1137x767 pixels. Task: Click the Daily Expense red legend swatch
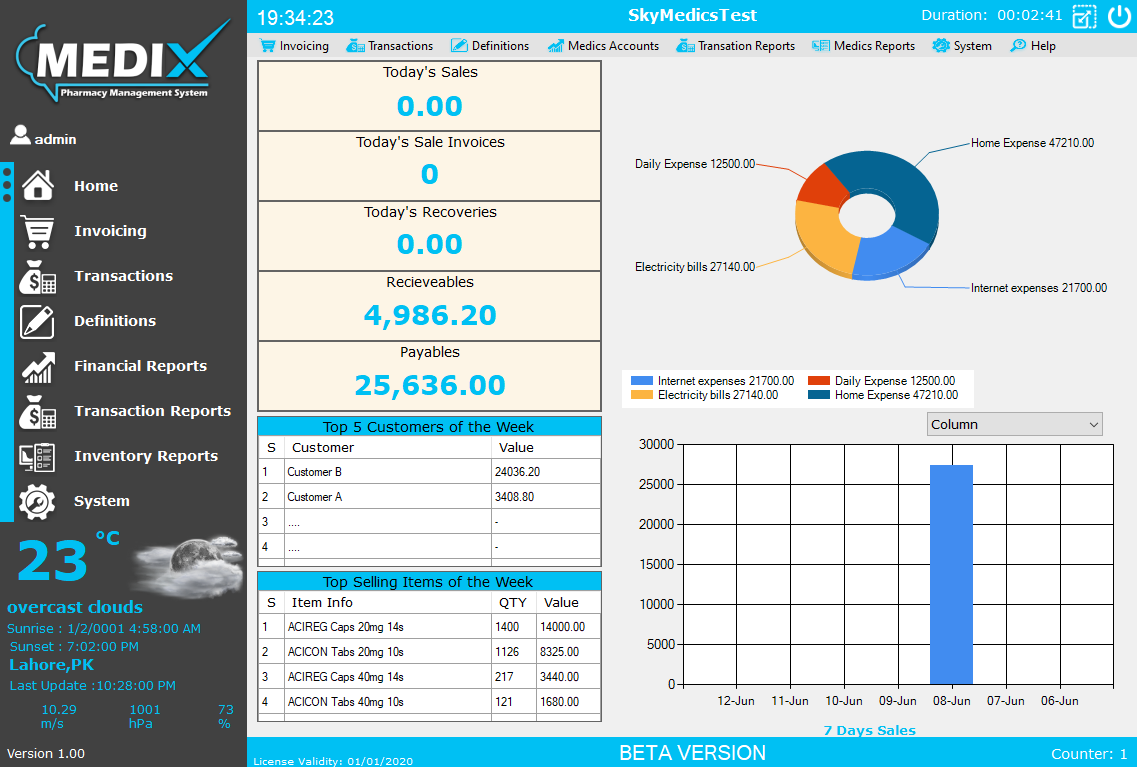tap(819, 381)
